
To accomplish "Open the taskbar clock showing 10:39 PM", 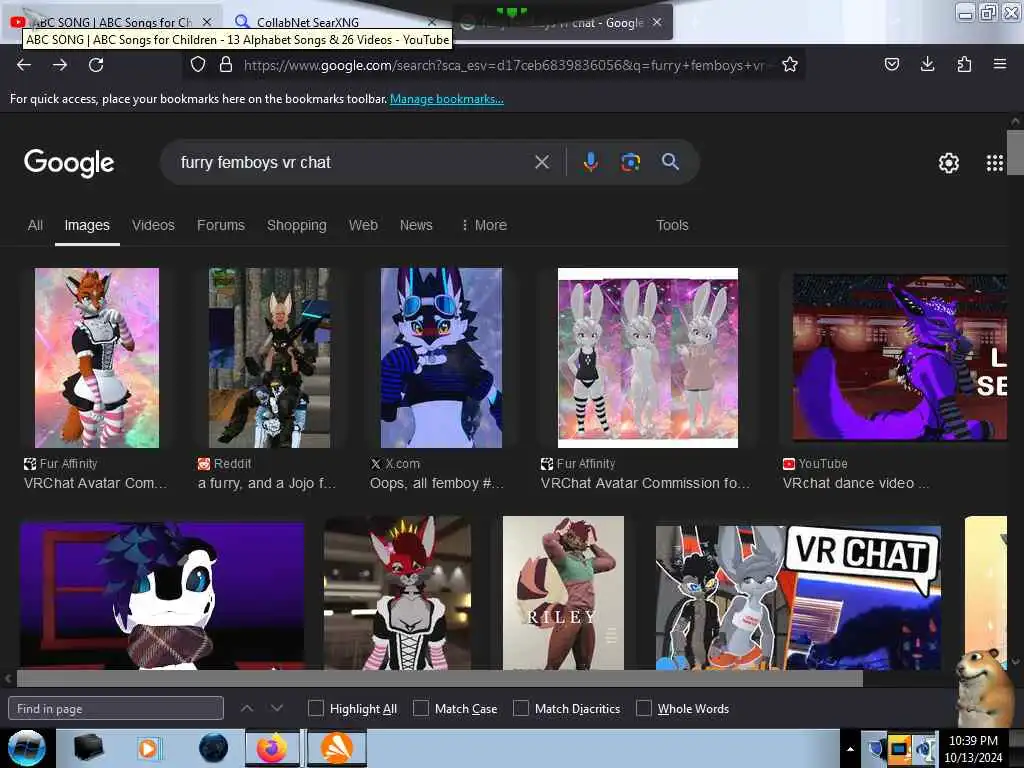I will (x=973, y=748).
